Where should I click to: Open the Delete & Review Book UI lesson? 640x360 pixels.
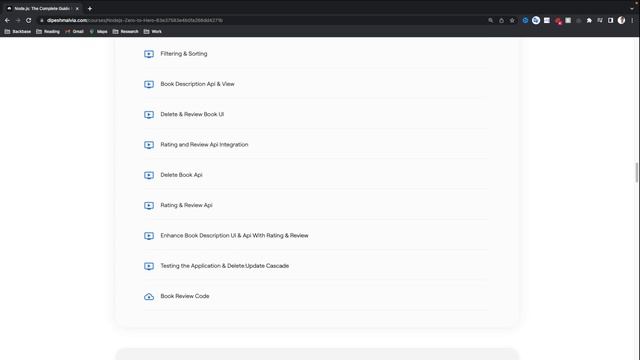pyautogui.click(x=192, y=114)
